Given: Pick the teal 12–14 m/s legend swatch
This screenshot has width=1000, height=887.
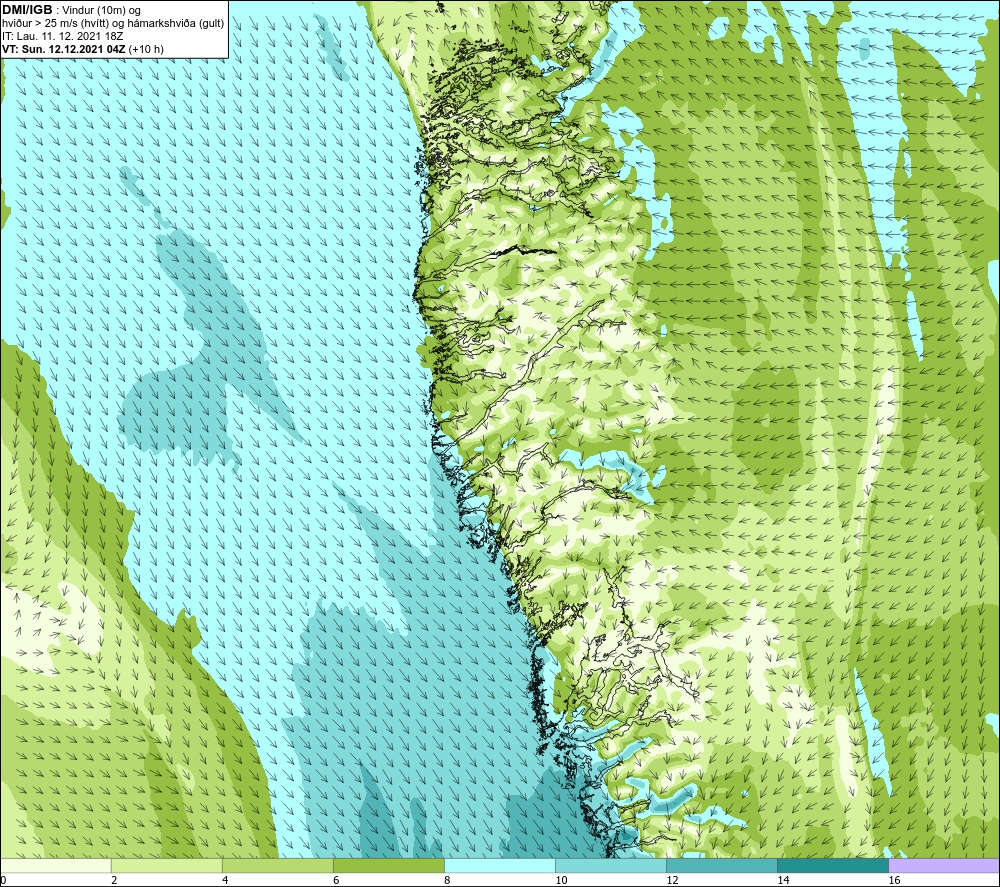Looking at the screenshot, I should [x=722, y=865].
